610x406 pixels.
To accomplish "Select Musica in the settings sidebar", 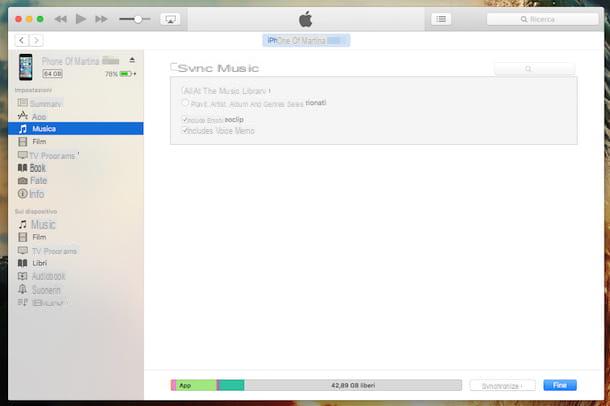I will 76,129.
